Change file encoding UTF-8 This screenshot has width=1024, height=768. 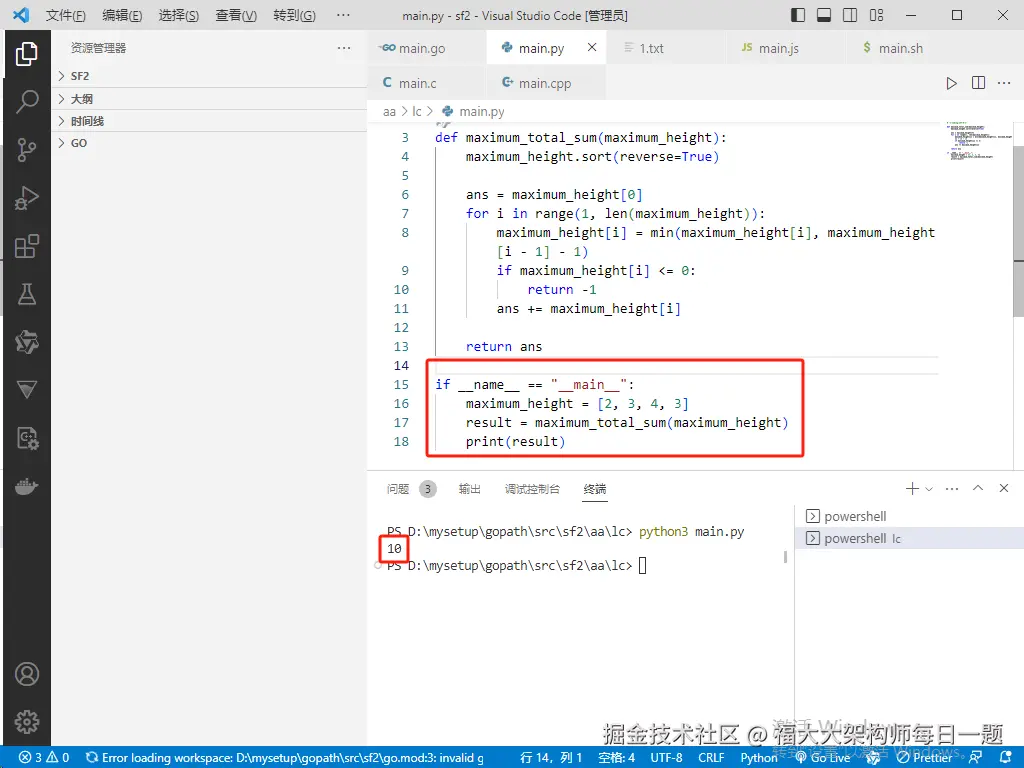pos(666,758)
